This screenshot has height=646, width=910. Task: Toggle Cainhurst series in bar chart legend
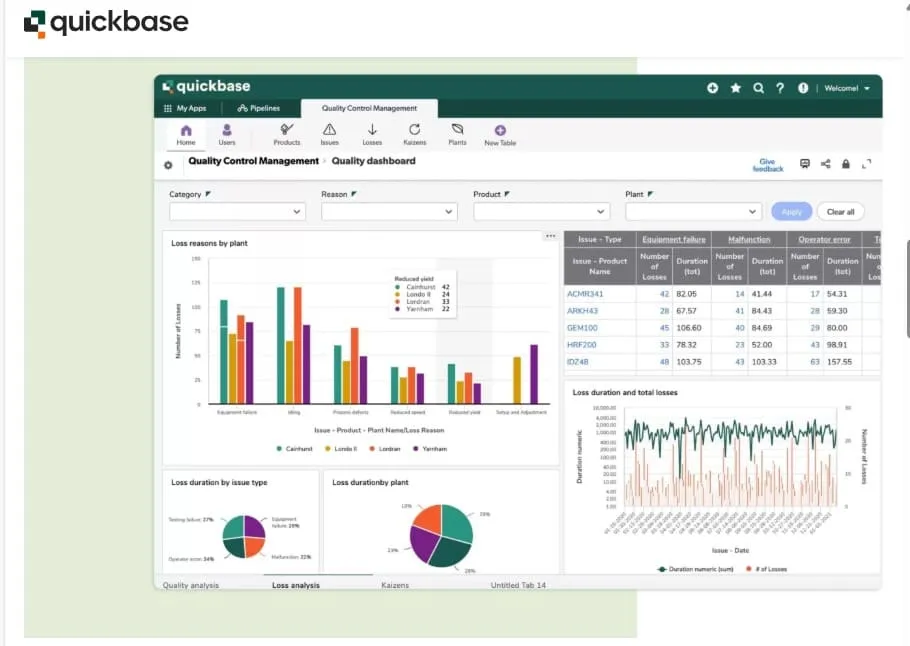point(295,449)
